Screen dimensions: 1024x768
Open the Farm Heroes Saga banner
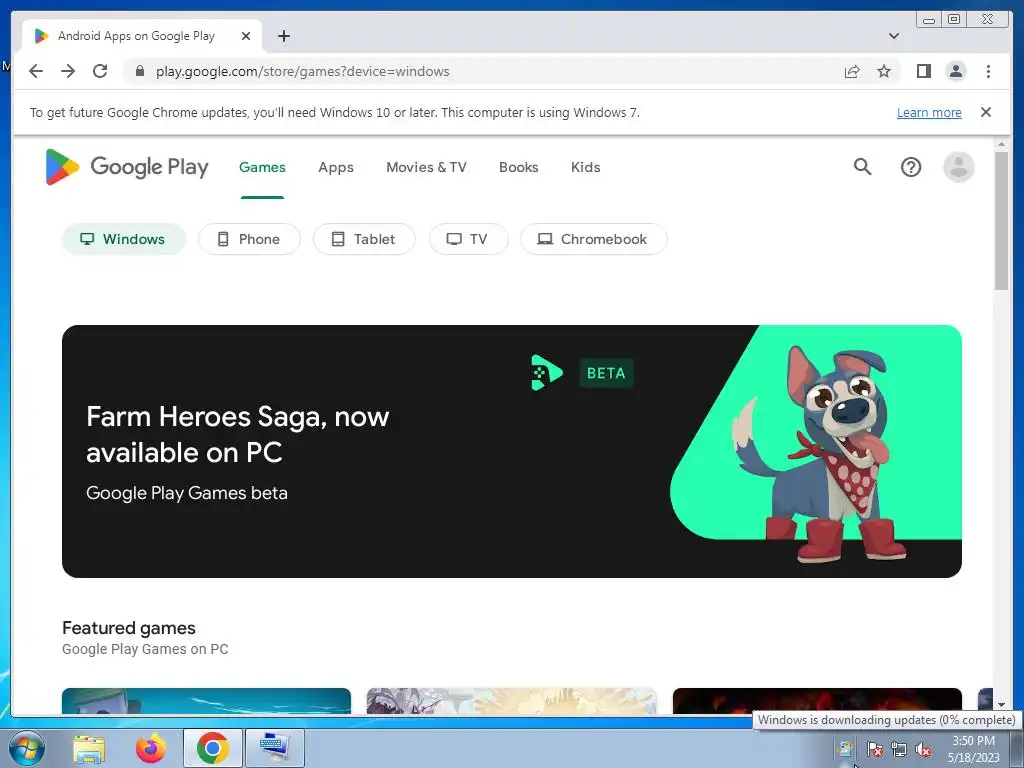[x=511, y=451]
